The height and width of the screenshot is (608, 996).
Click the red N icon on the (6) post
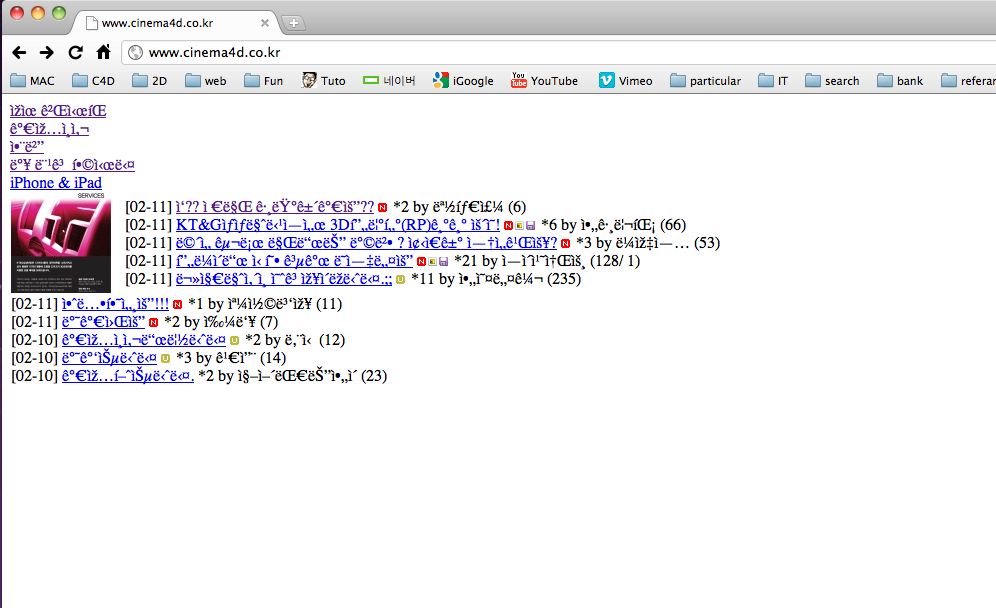pyautogui.click(x=382, y=208)
